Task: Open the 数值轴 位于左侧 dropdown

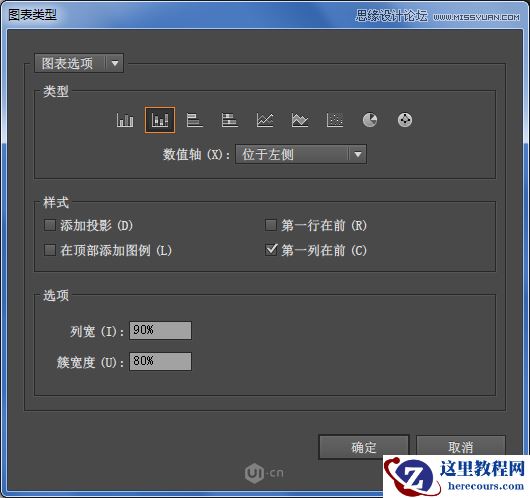Action: [301, 155]
